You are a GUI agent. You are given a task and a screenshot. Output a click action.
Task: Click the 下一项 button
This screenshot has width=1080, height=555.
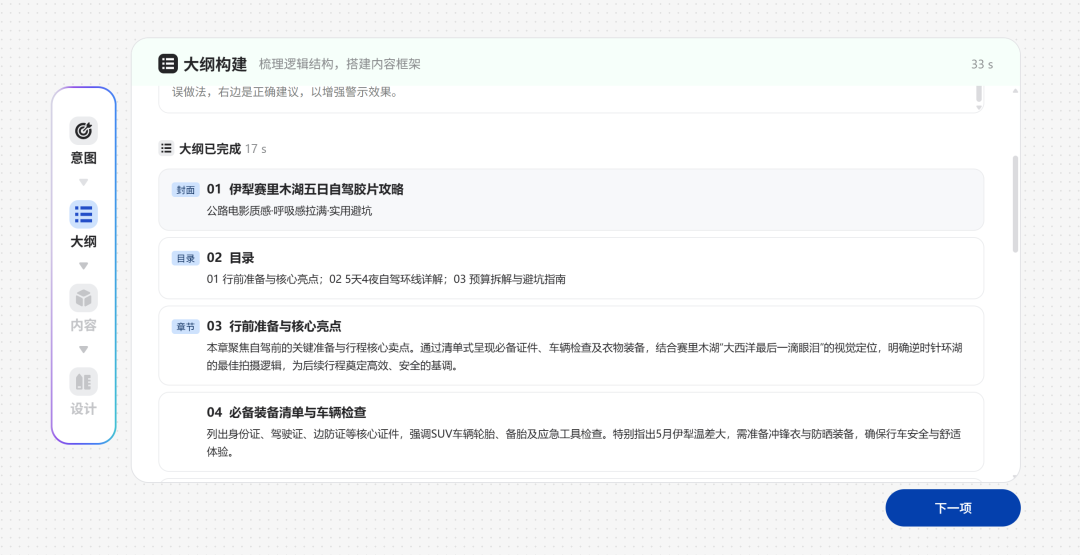point(953,508)
